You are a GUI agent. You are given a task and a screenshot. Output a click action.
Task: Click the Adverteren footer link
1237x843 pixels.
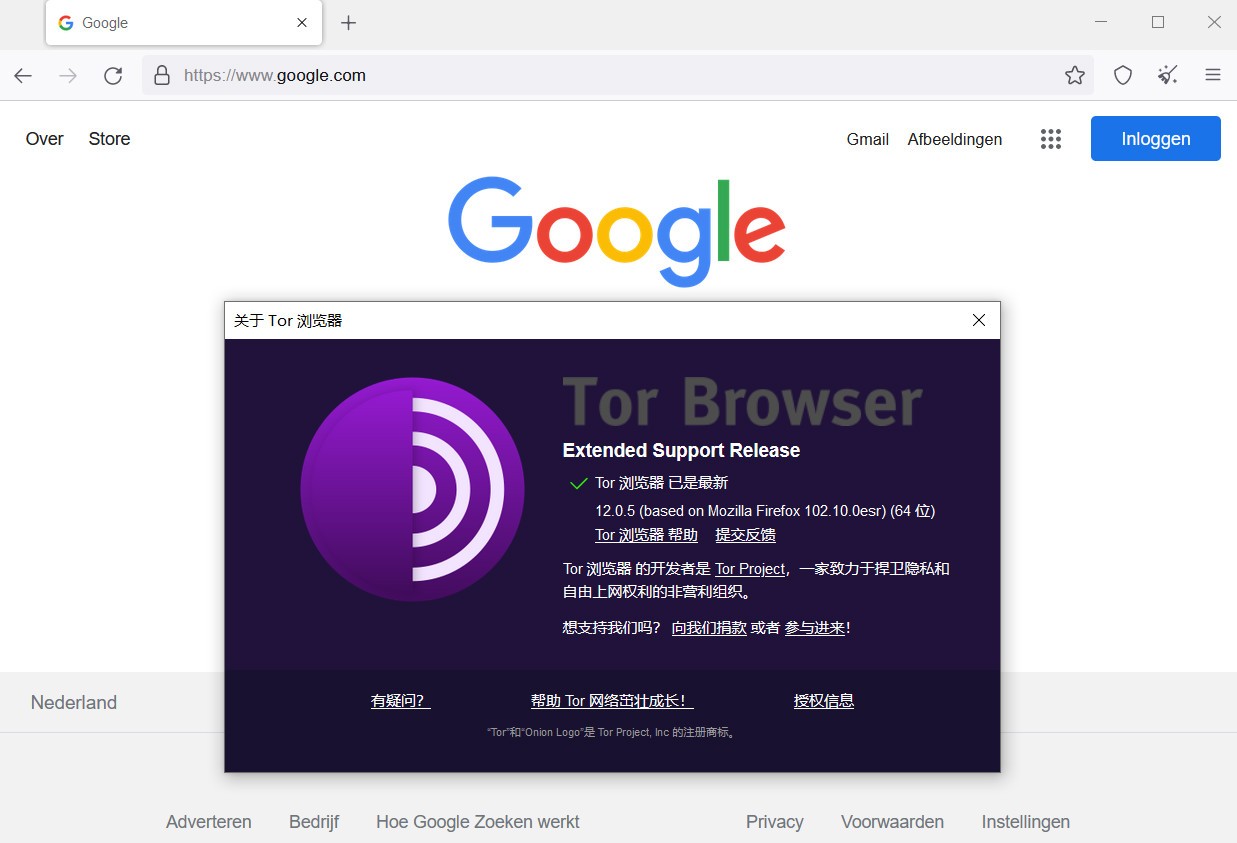click(209, 822)
